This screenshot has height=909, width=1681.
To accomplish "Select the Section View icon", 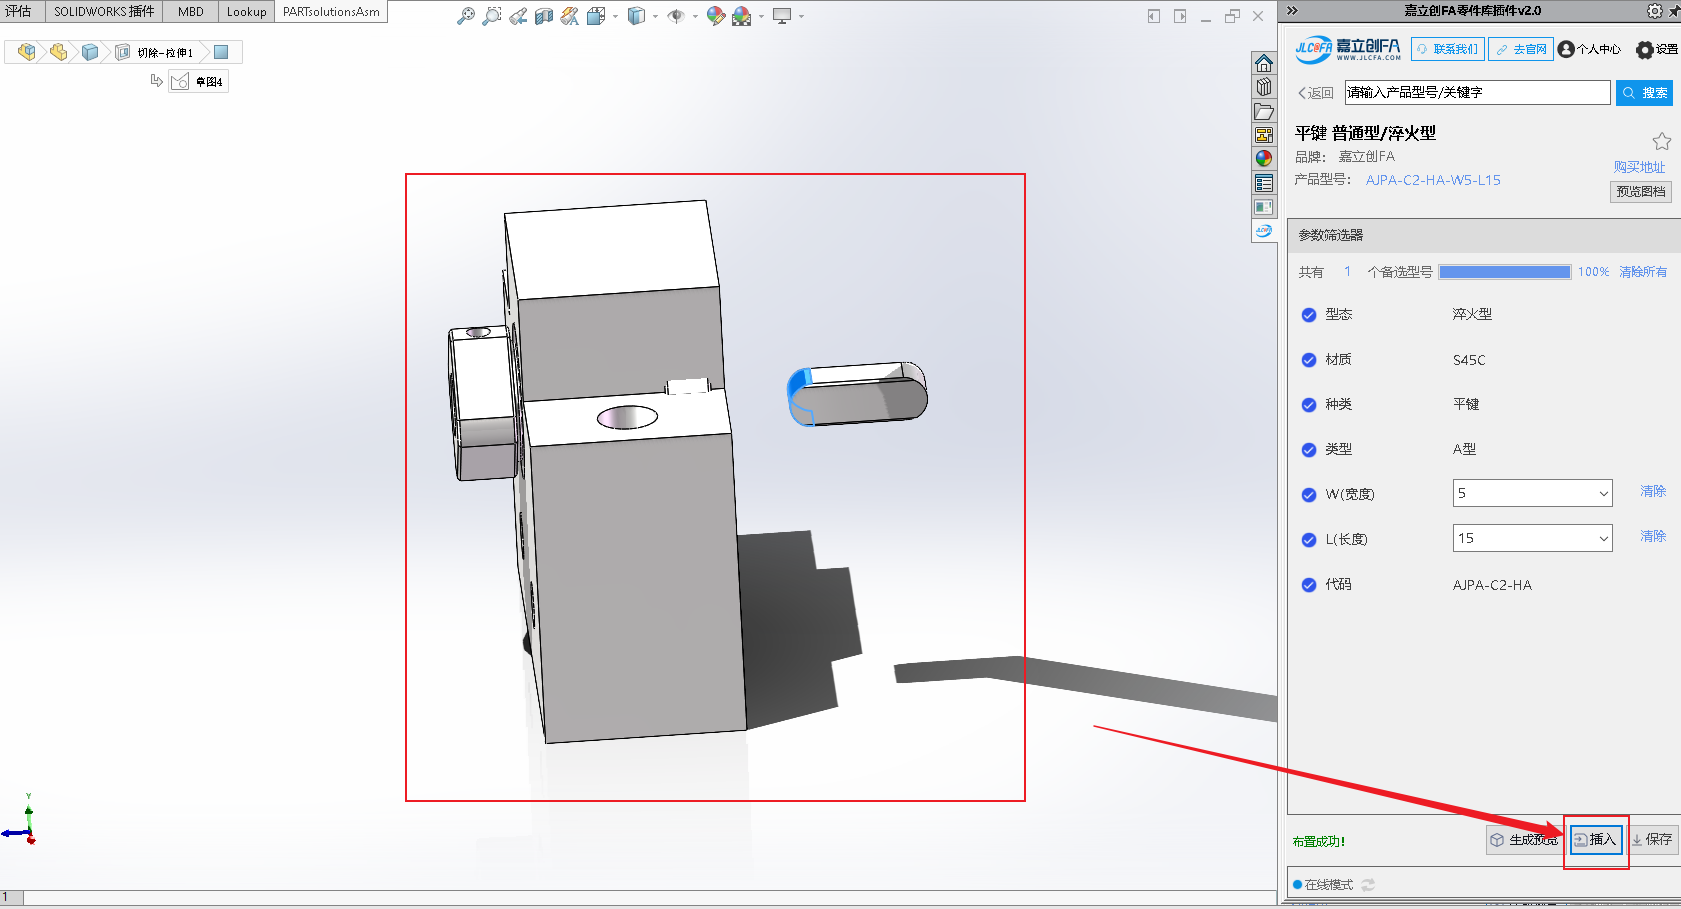I will click(x=544, y=16).
